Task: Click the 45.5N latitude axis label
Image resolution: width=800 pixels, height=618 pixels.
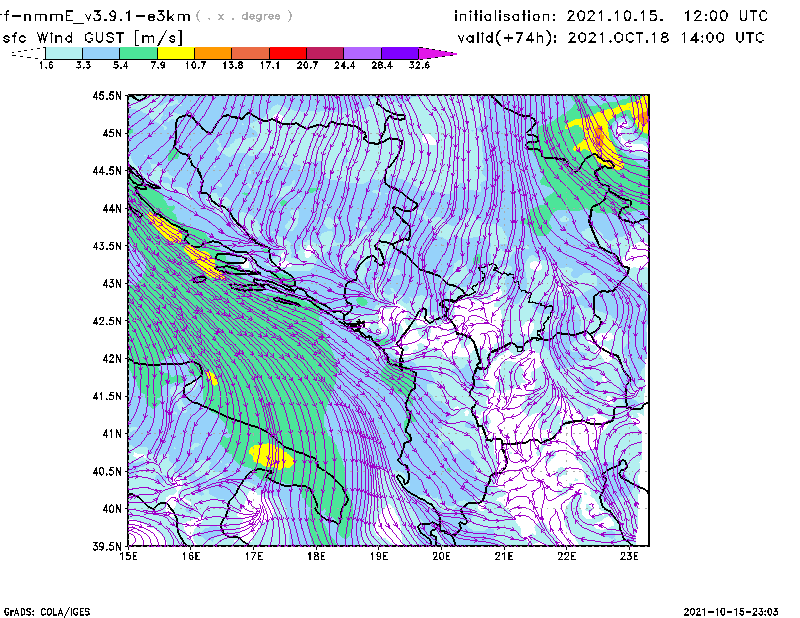Action: click(107, 96)
